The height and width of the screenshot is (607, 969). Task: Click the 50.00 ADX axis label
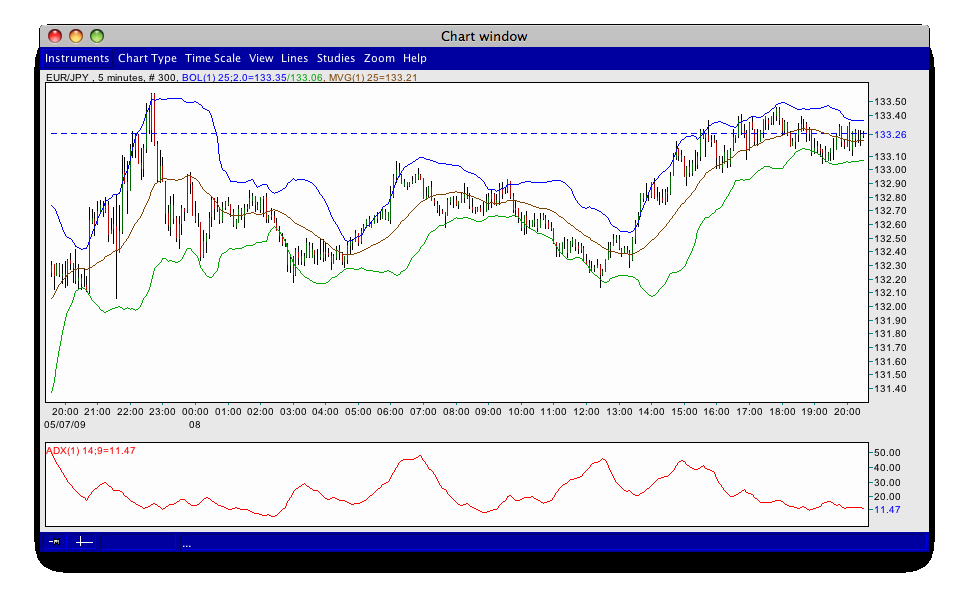pos(886,453)
